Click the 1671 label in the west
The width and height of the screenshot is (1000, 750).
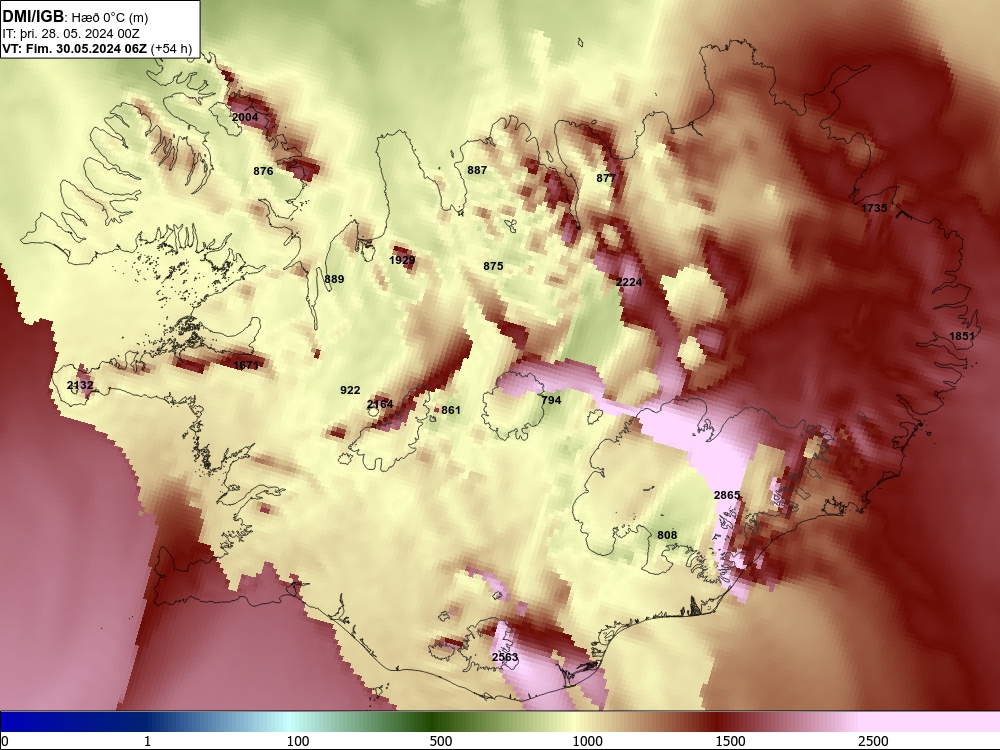(246, 365)
